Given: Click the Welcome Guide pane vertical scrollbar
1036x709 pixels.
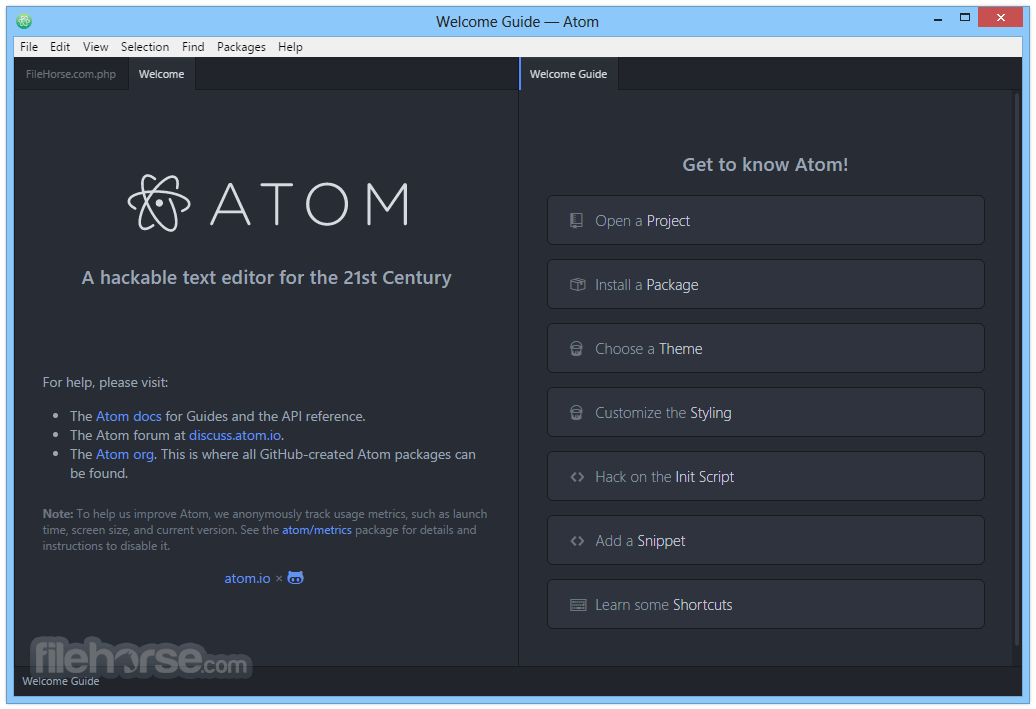Looking at the screenshot, I should click(x=1017, y=370).
